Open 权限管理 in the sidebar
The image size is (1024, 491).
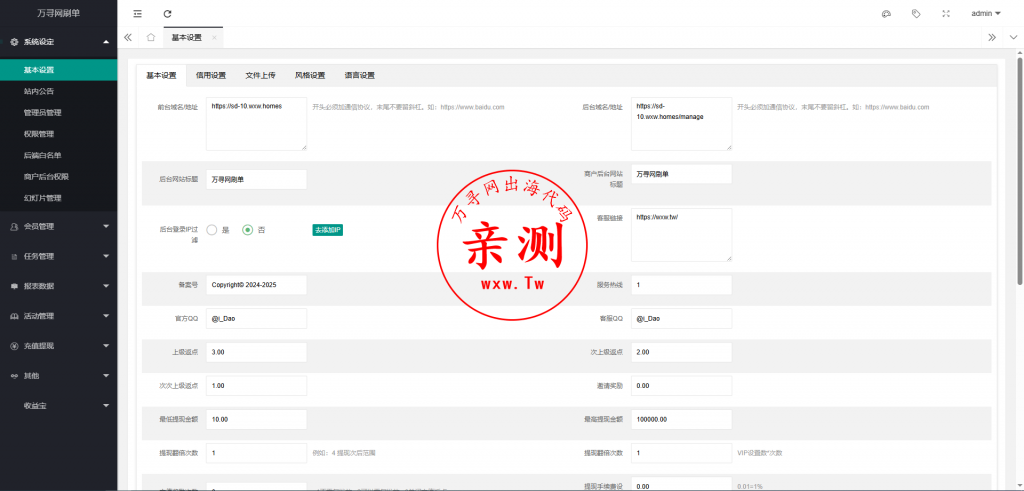59,134
